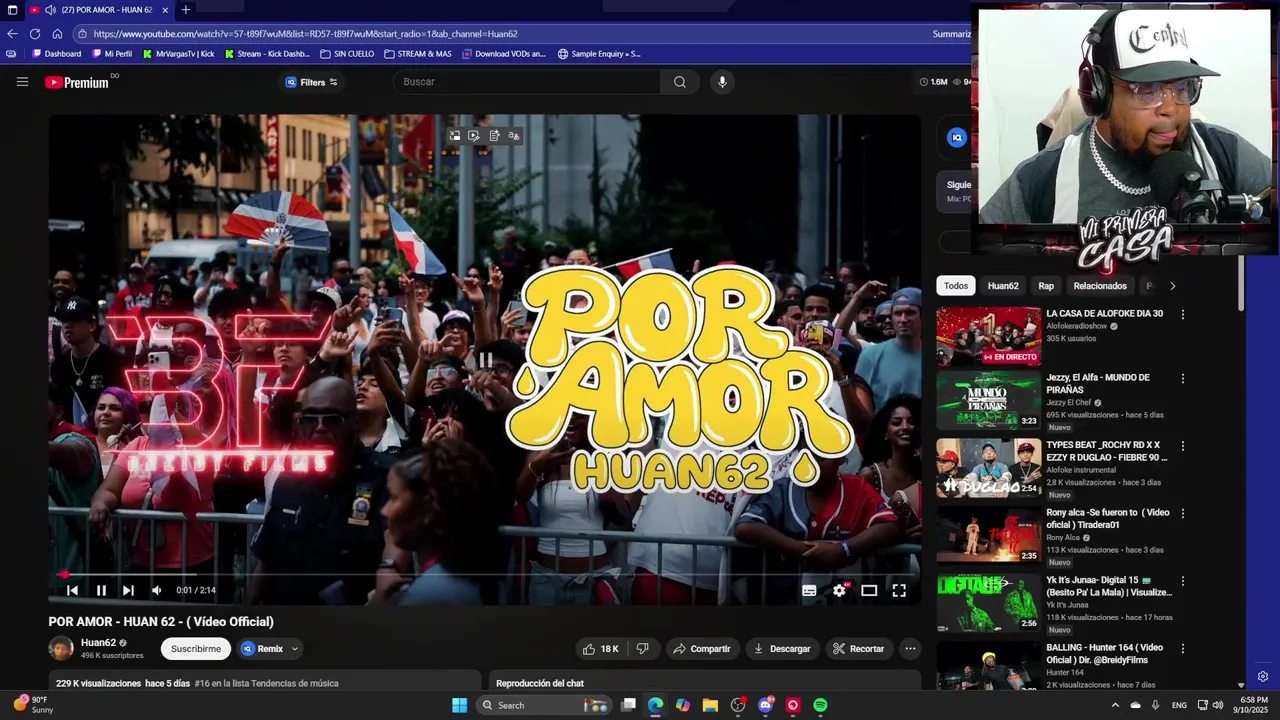Open Dashboard bookmark
The image size is (1280, 720).
pyautogui.click(x=57, y=54)
